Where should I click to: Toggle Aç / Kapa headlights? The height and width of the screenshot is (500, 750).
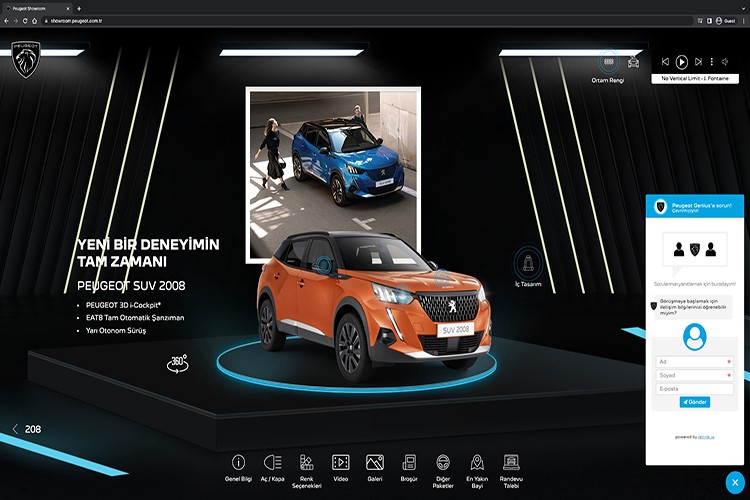pyautogui.click(x=273, y=468)
